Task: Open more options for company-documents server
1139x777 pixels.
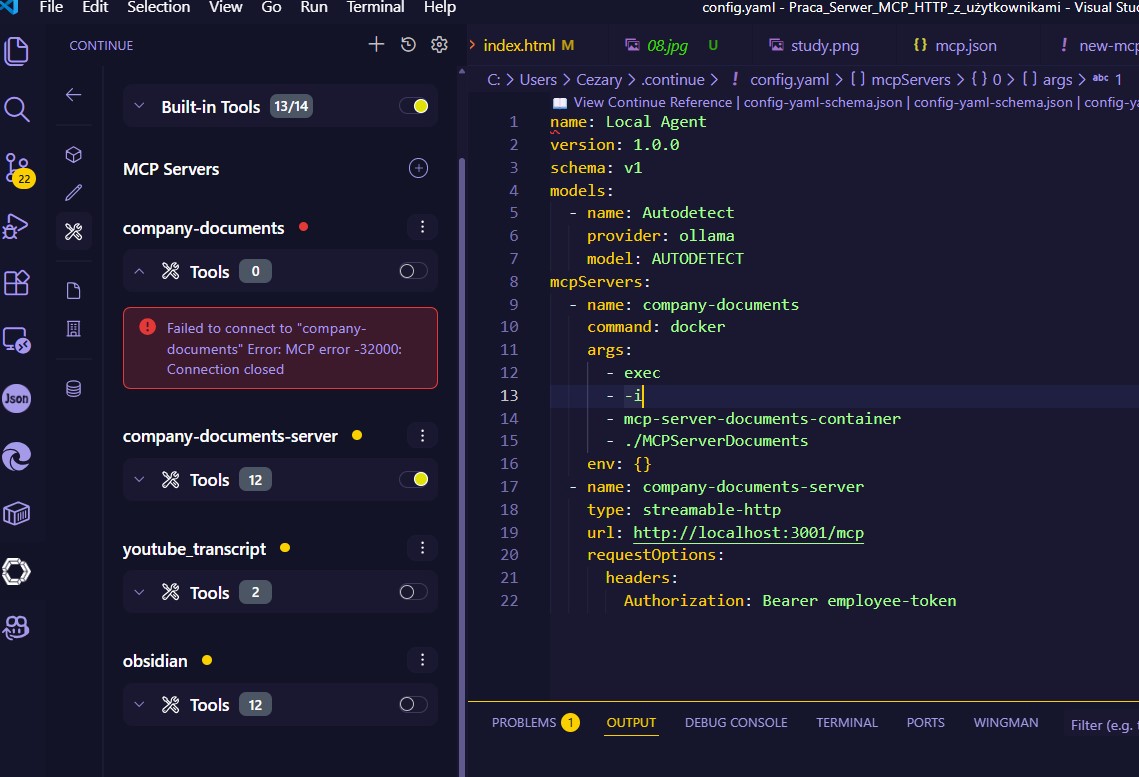Action: pos(422,227)
